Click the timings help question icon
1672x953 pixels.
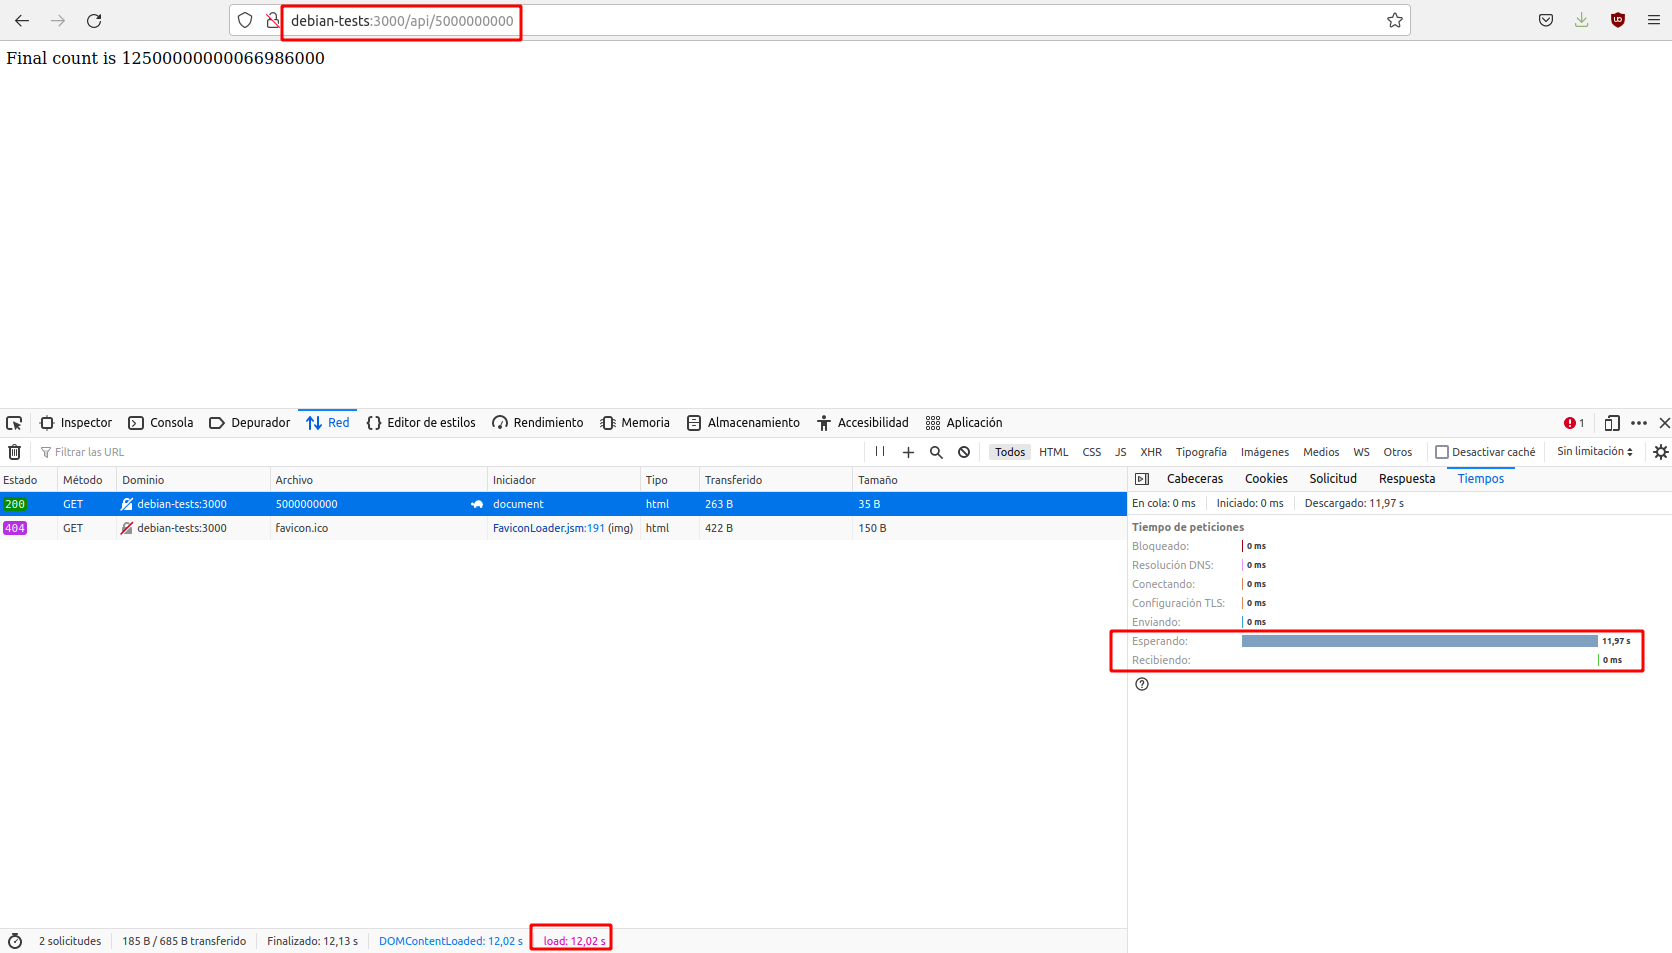point(1142,684)
